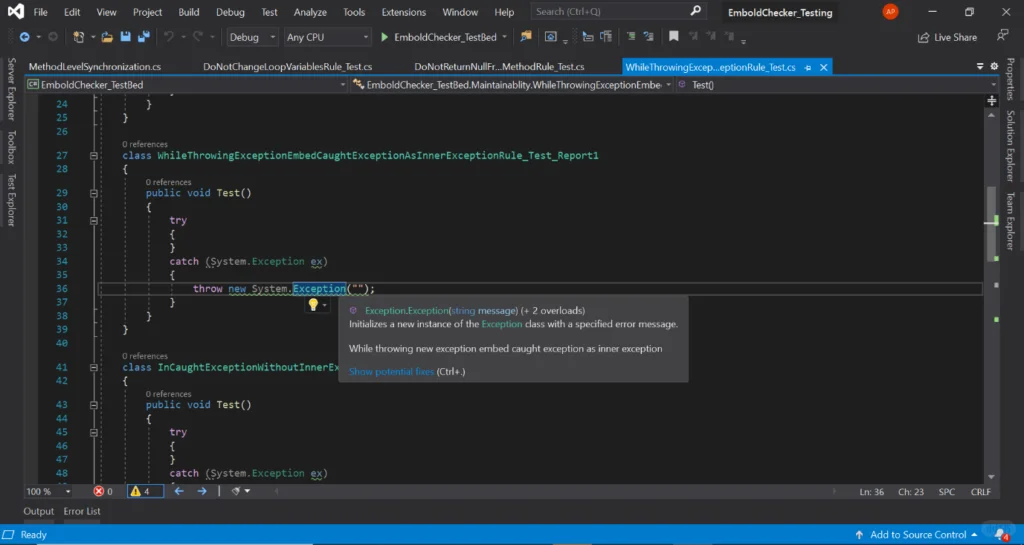Navigate to previous issue with left arrow
The height and width of the screenshot is (545, 1024).
point(180,491)
